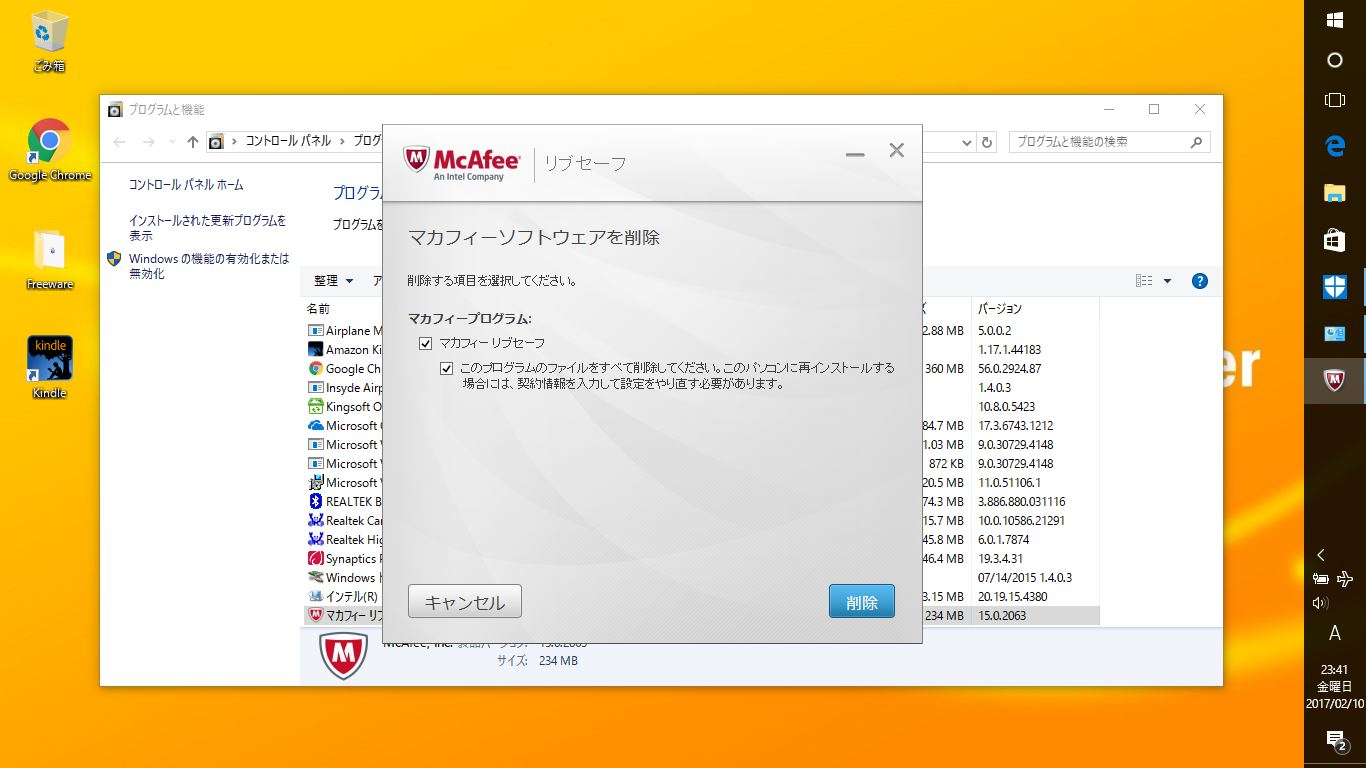Click the taskbar clock 23:41
Screen dimensions: 1366x768
tap(1334, 670)
